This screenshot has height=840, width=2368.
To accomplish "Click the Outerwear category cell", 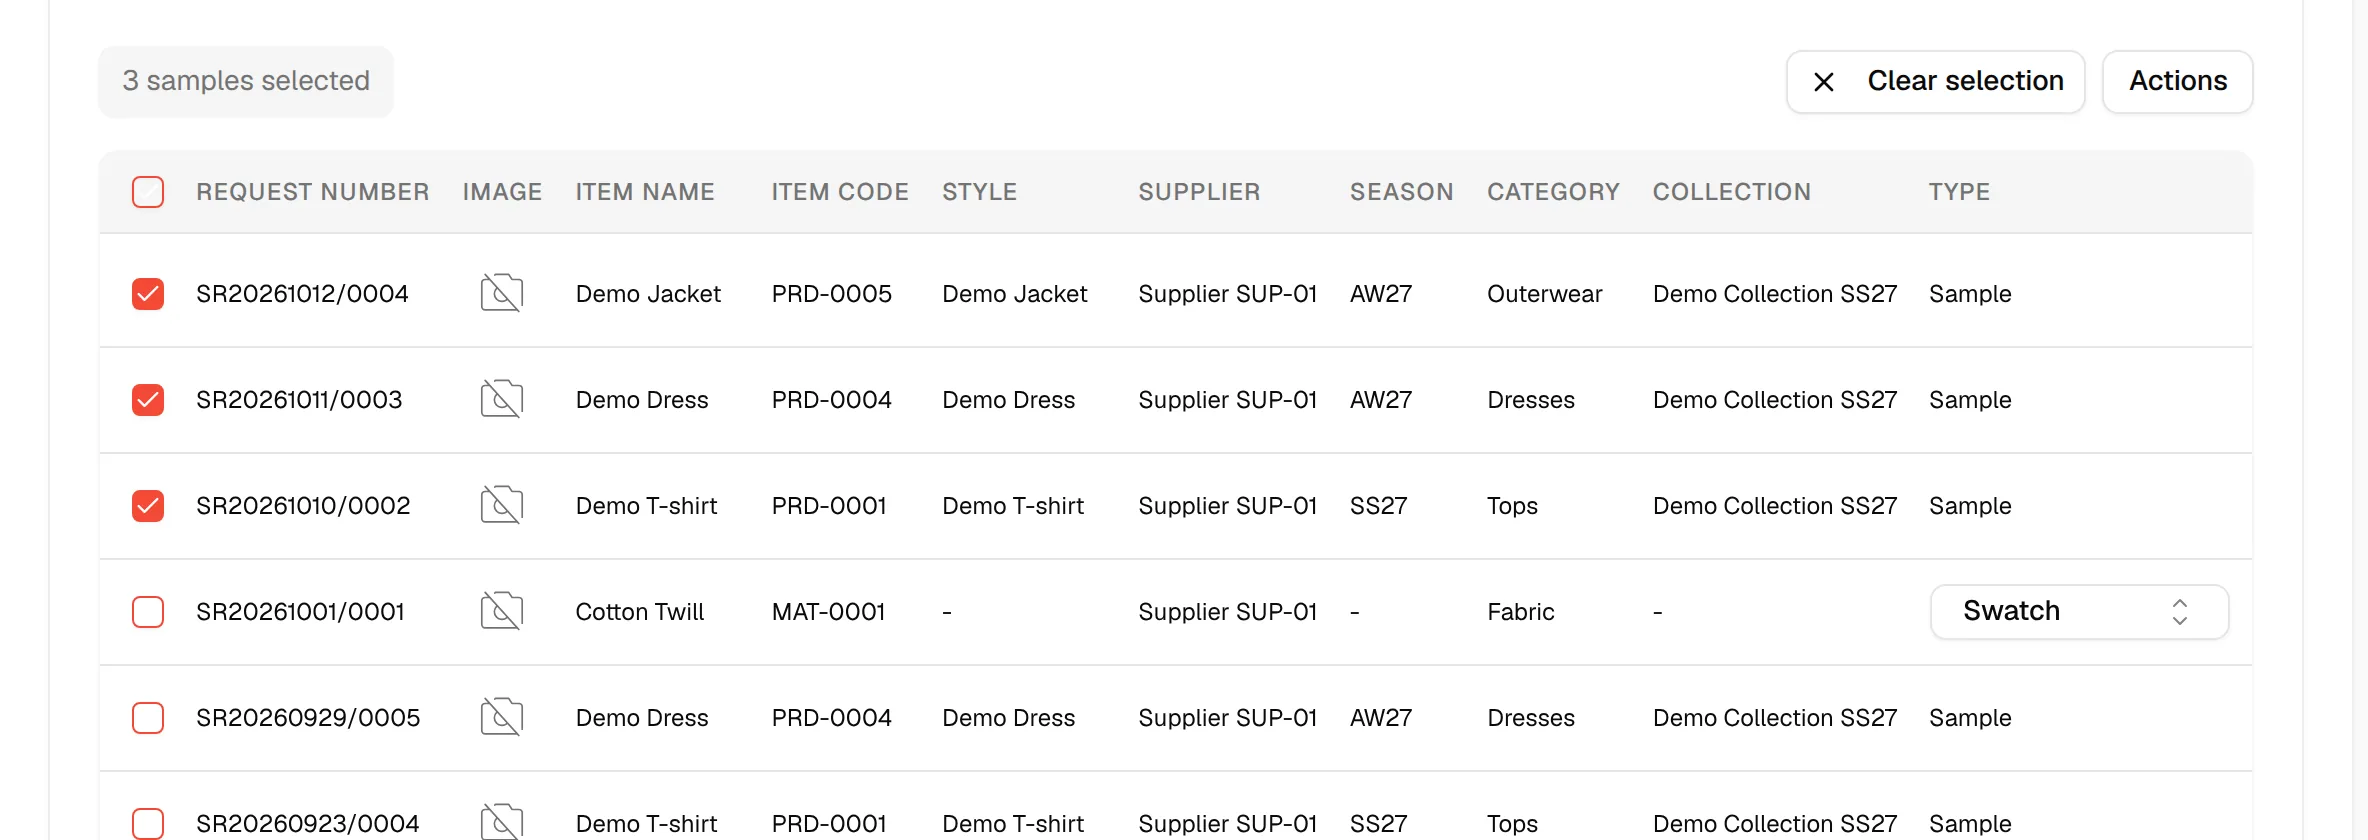I will point(1544,294).
